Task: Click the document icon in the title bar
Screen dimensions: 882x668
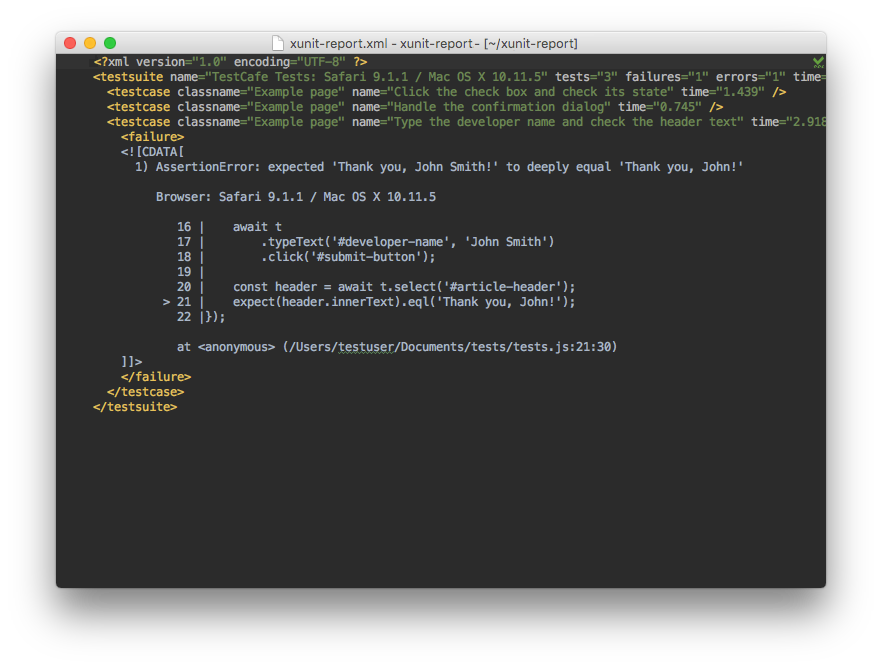Action: 278,43
